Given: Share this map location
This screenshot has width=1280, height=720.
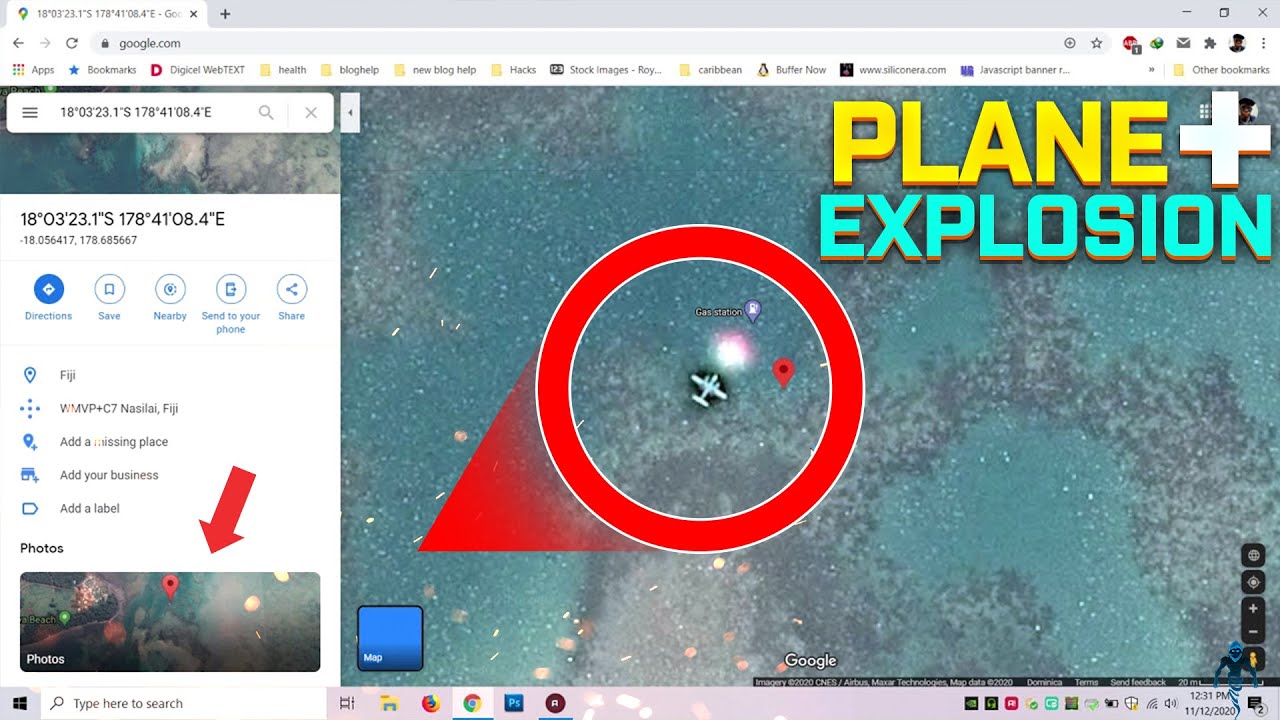Looking at the screenshot, I should [291, 298].
